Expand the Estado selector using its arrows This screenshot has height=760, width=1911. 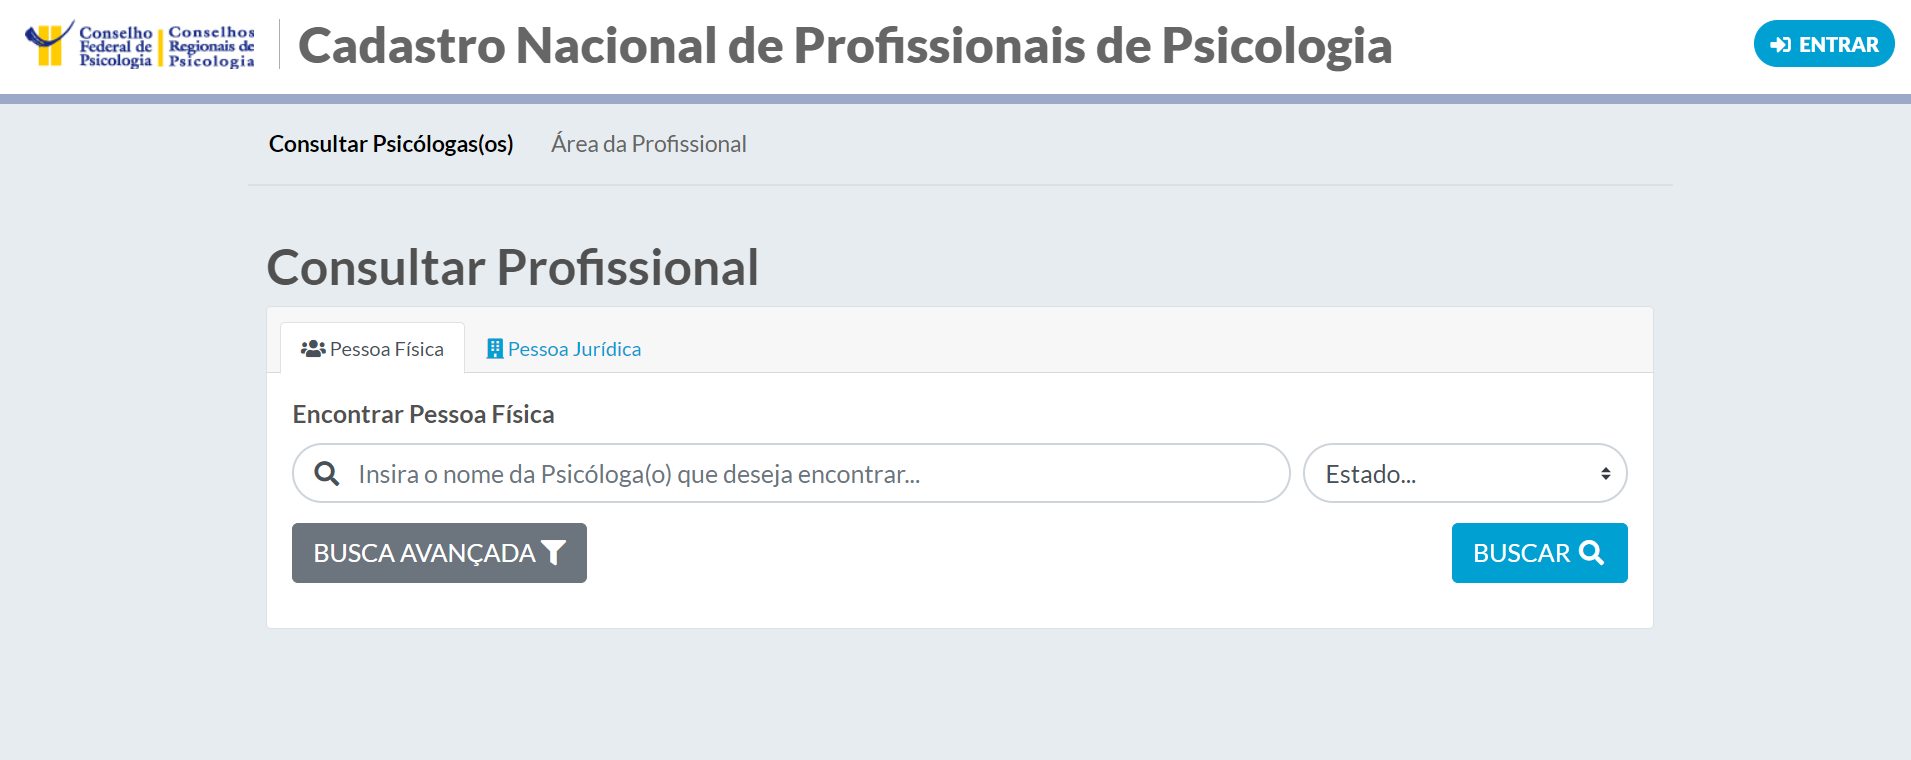1605,474
